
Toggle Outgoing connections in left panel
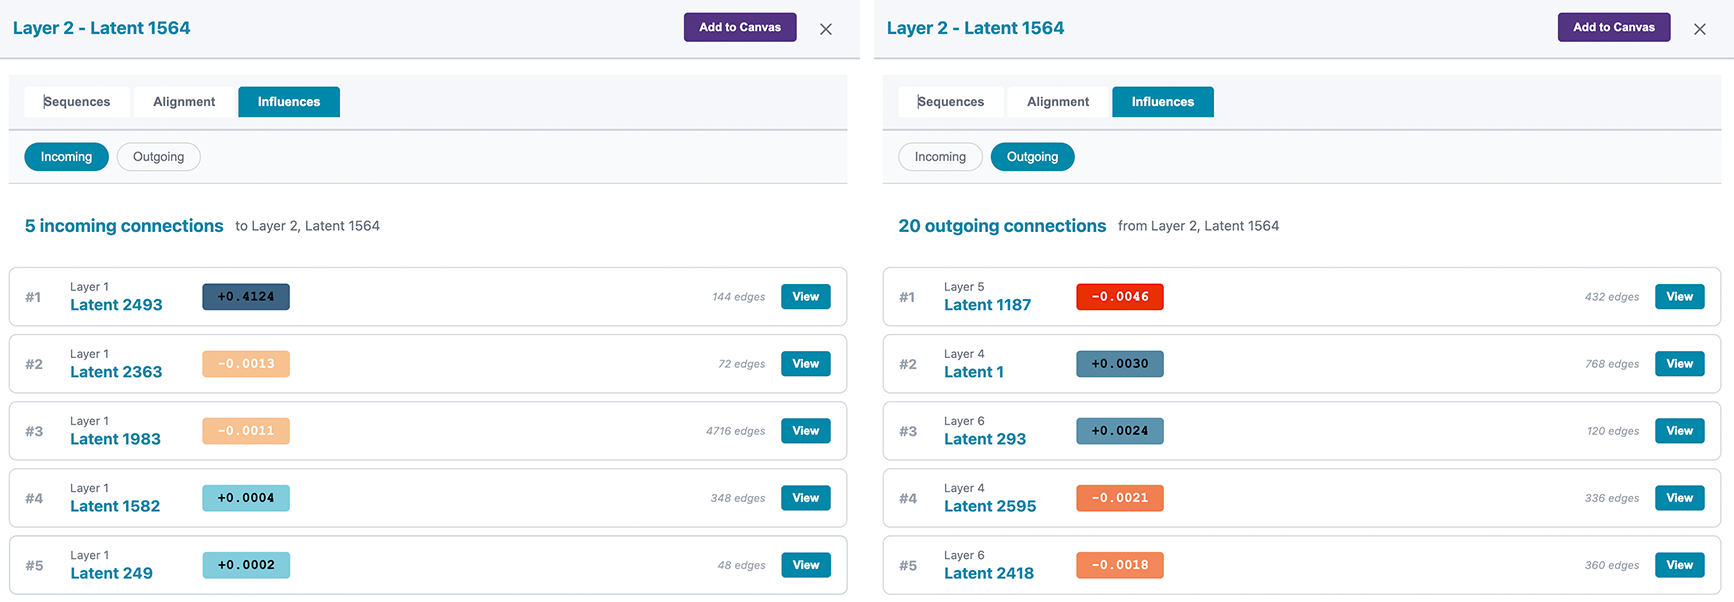pos(158,157)
